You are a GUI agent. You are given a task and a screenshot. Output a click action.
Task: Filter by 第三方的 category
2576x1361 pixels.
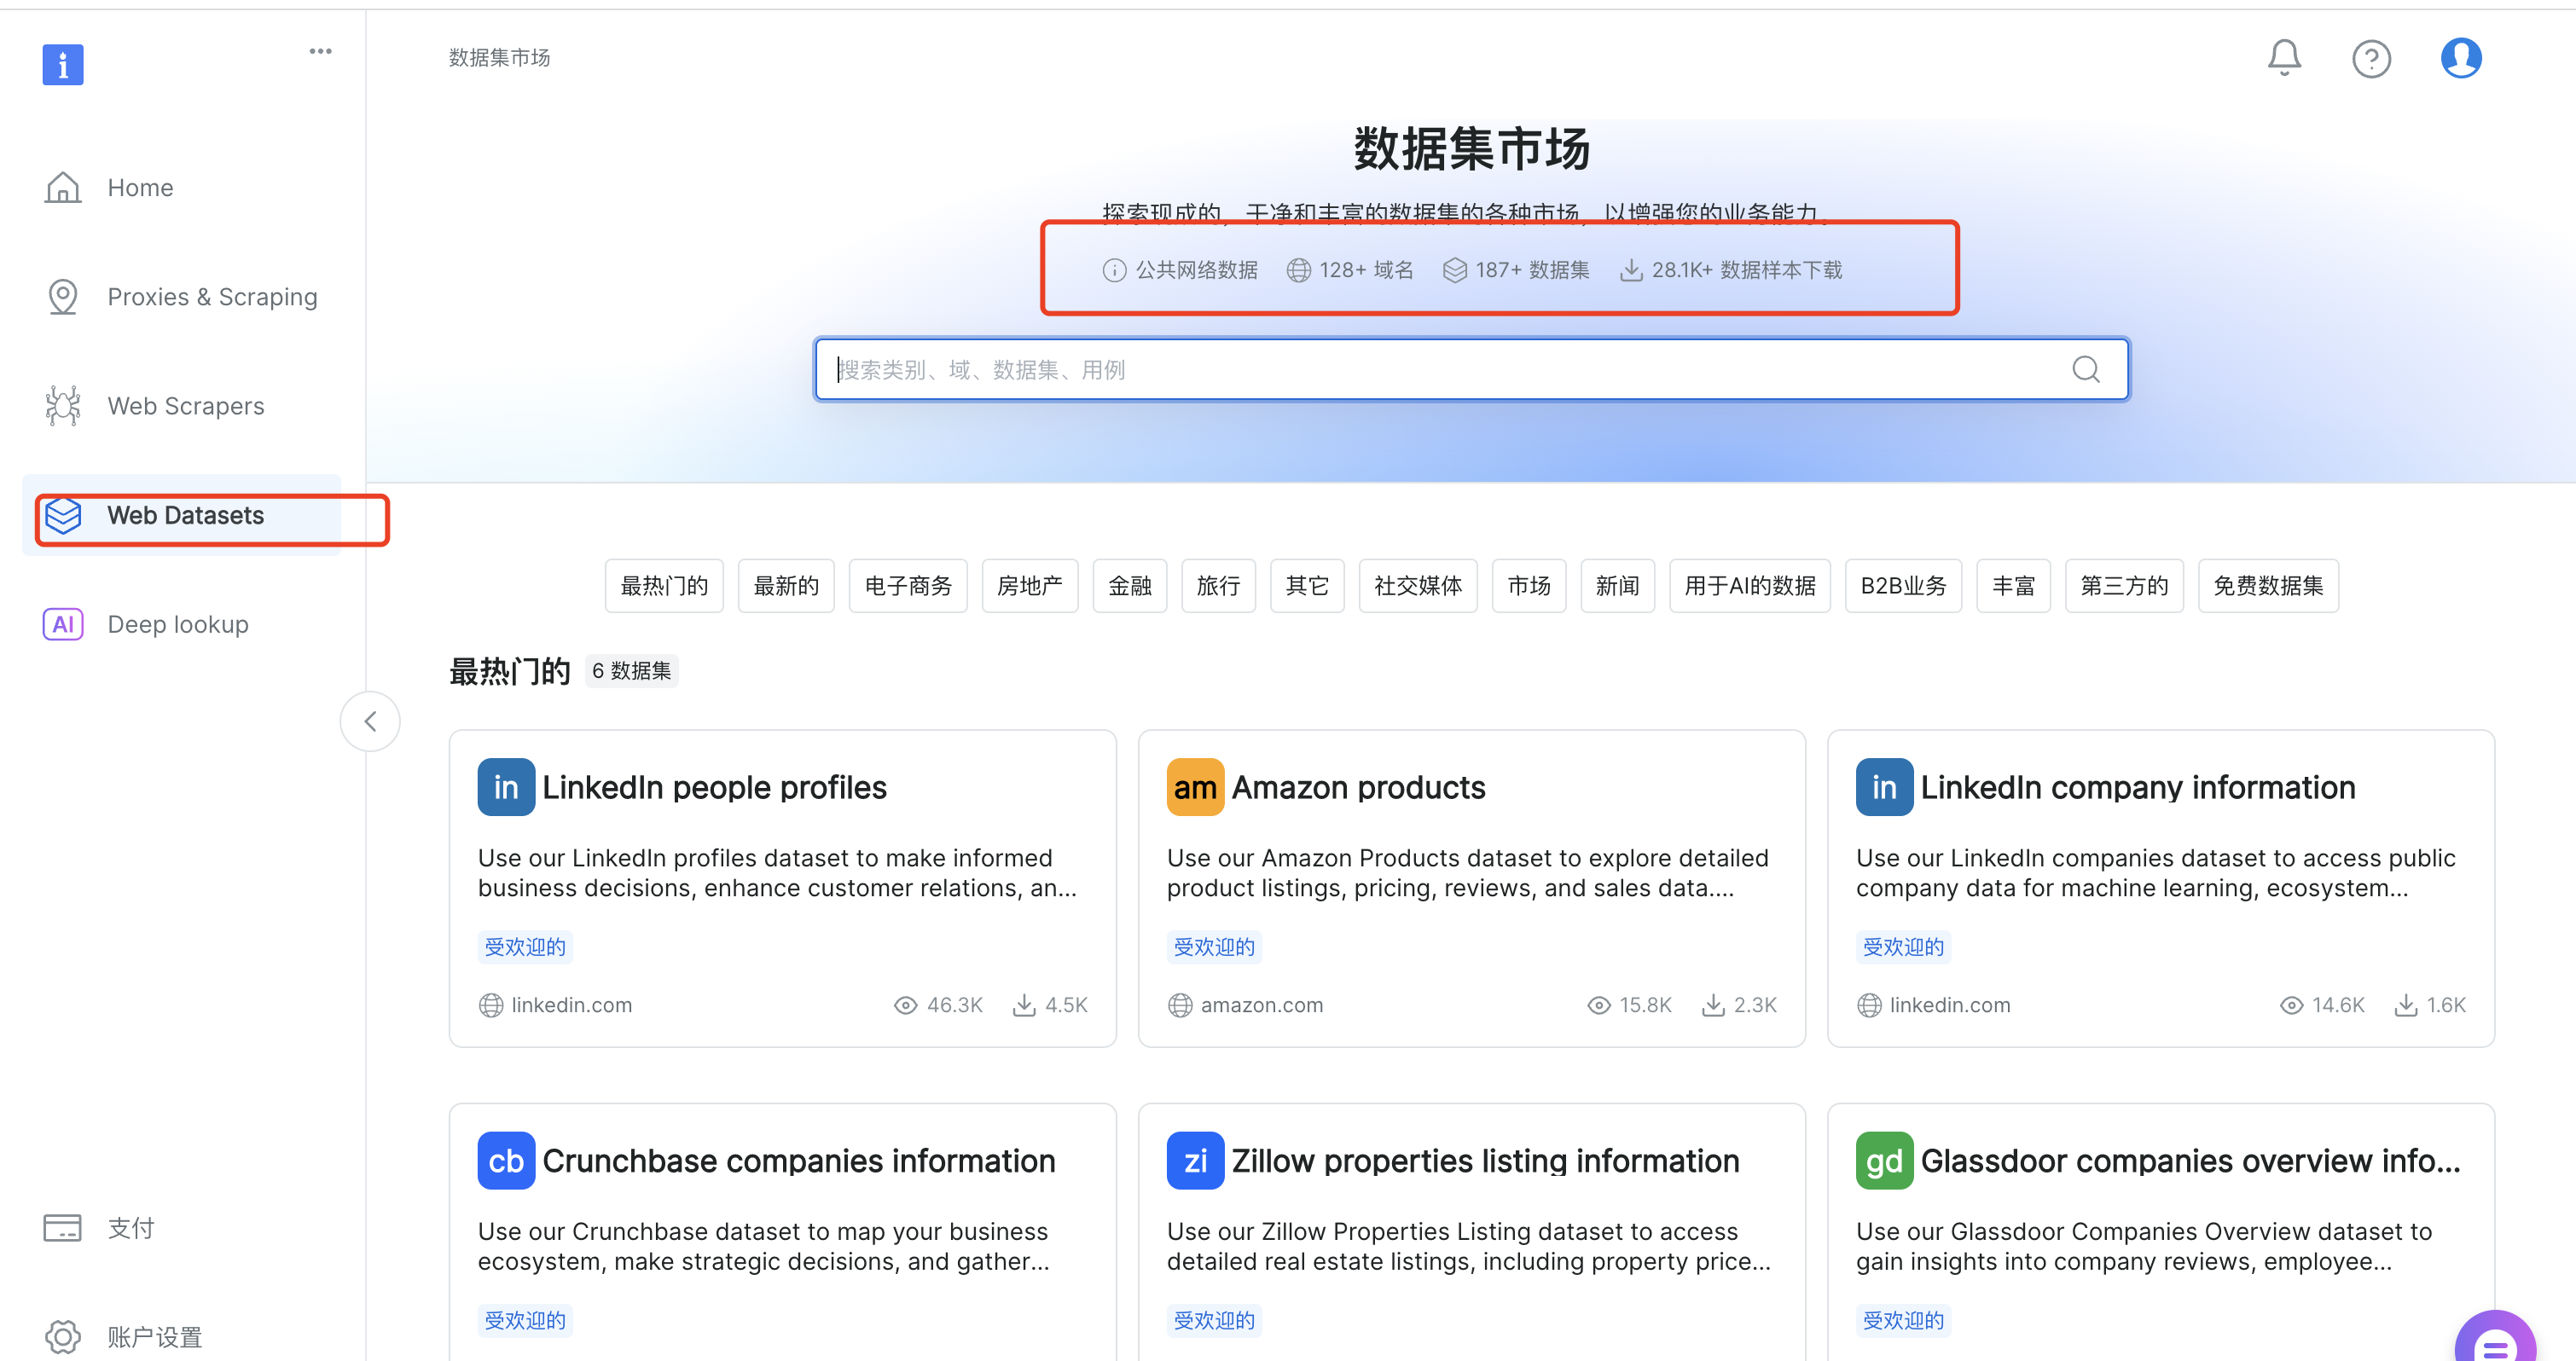(2124, 585)
